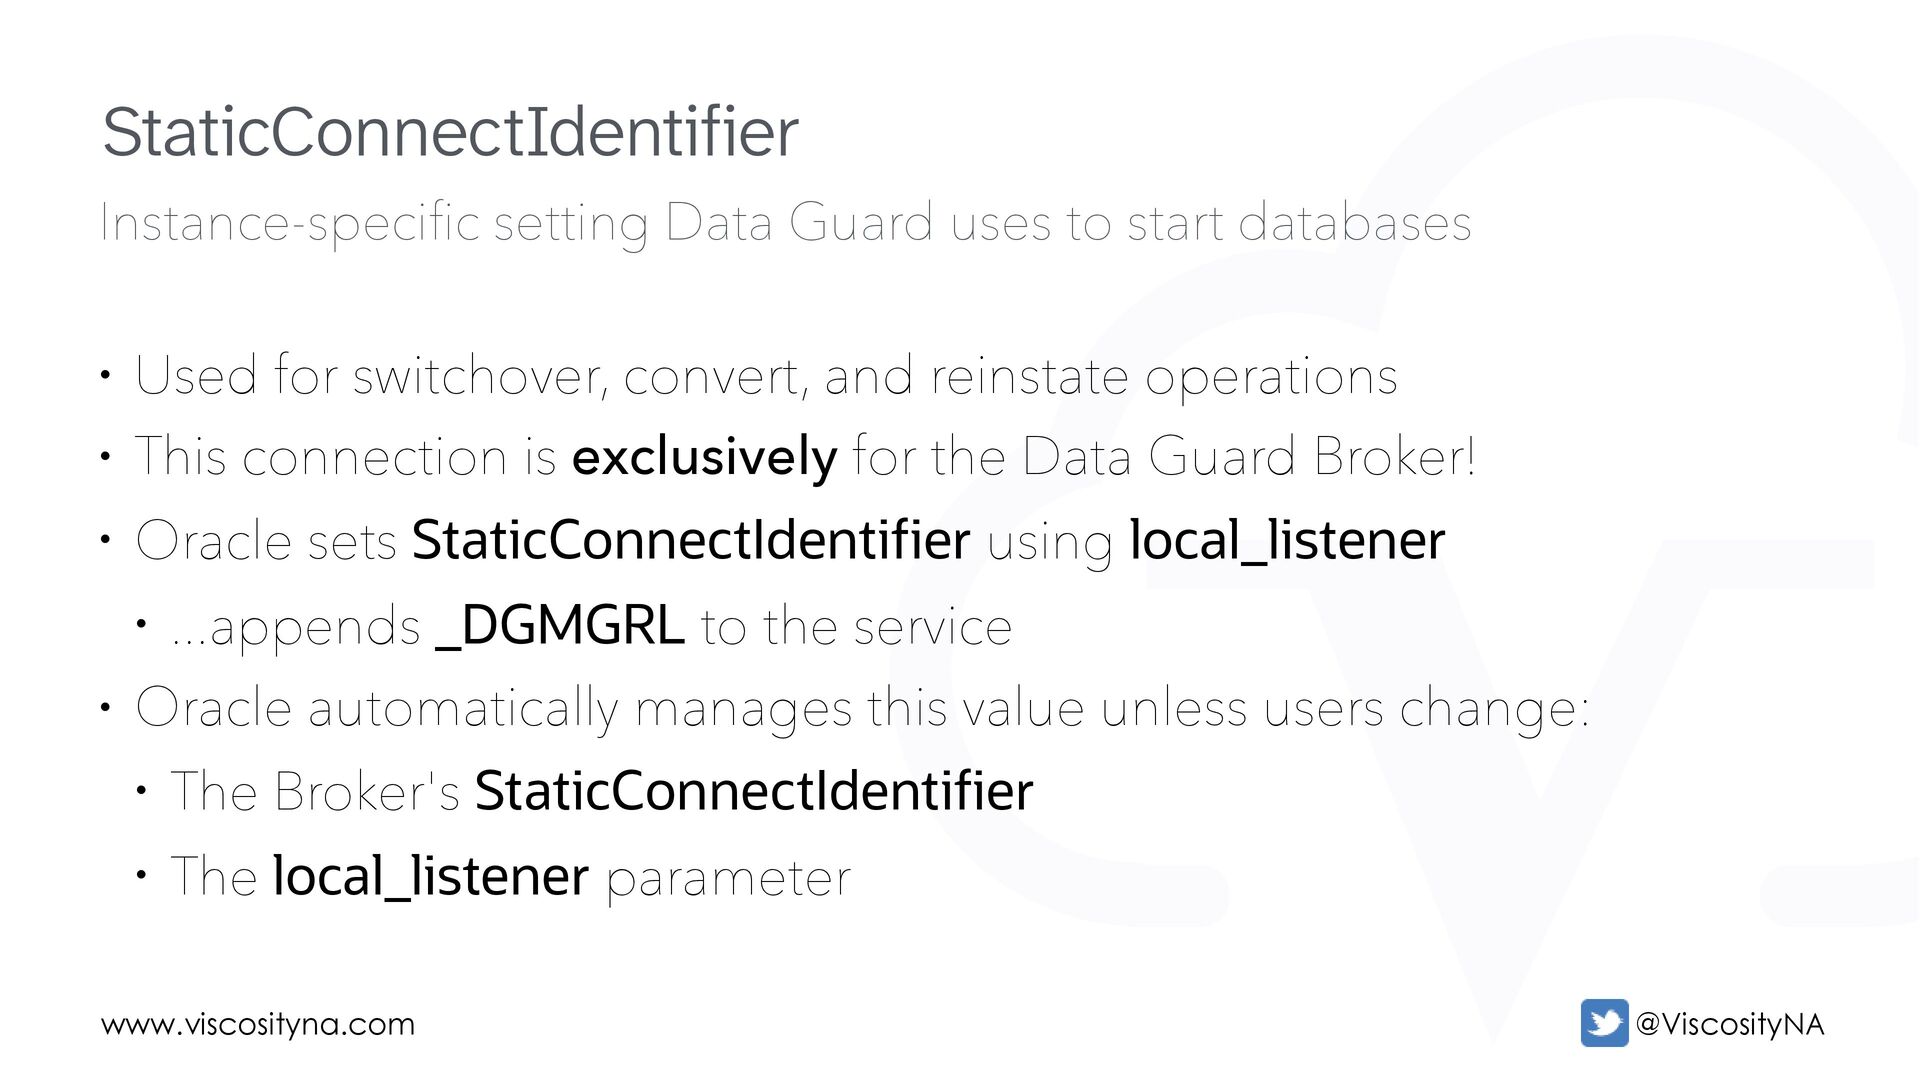
Task: Click the slide title StaticConnectIdentifier
Action: (450, 132)
